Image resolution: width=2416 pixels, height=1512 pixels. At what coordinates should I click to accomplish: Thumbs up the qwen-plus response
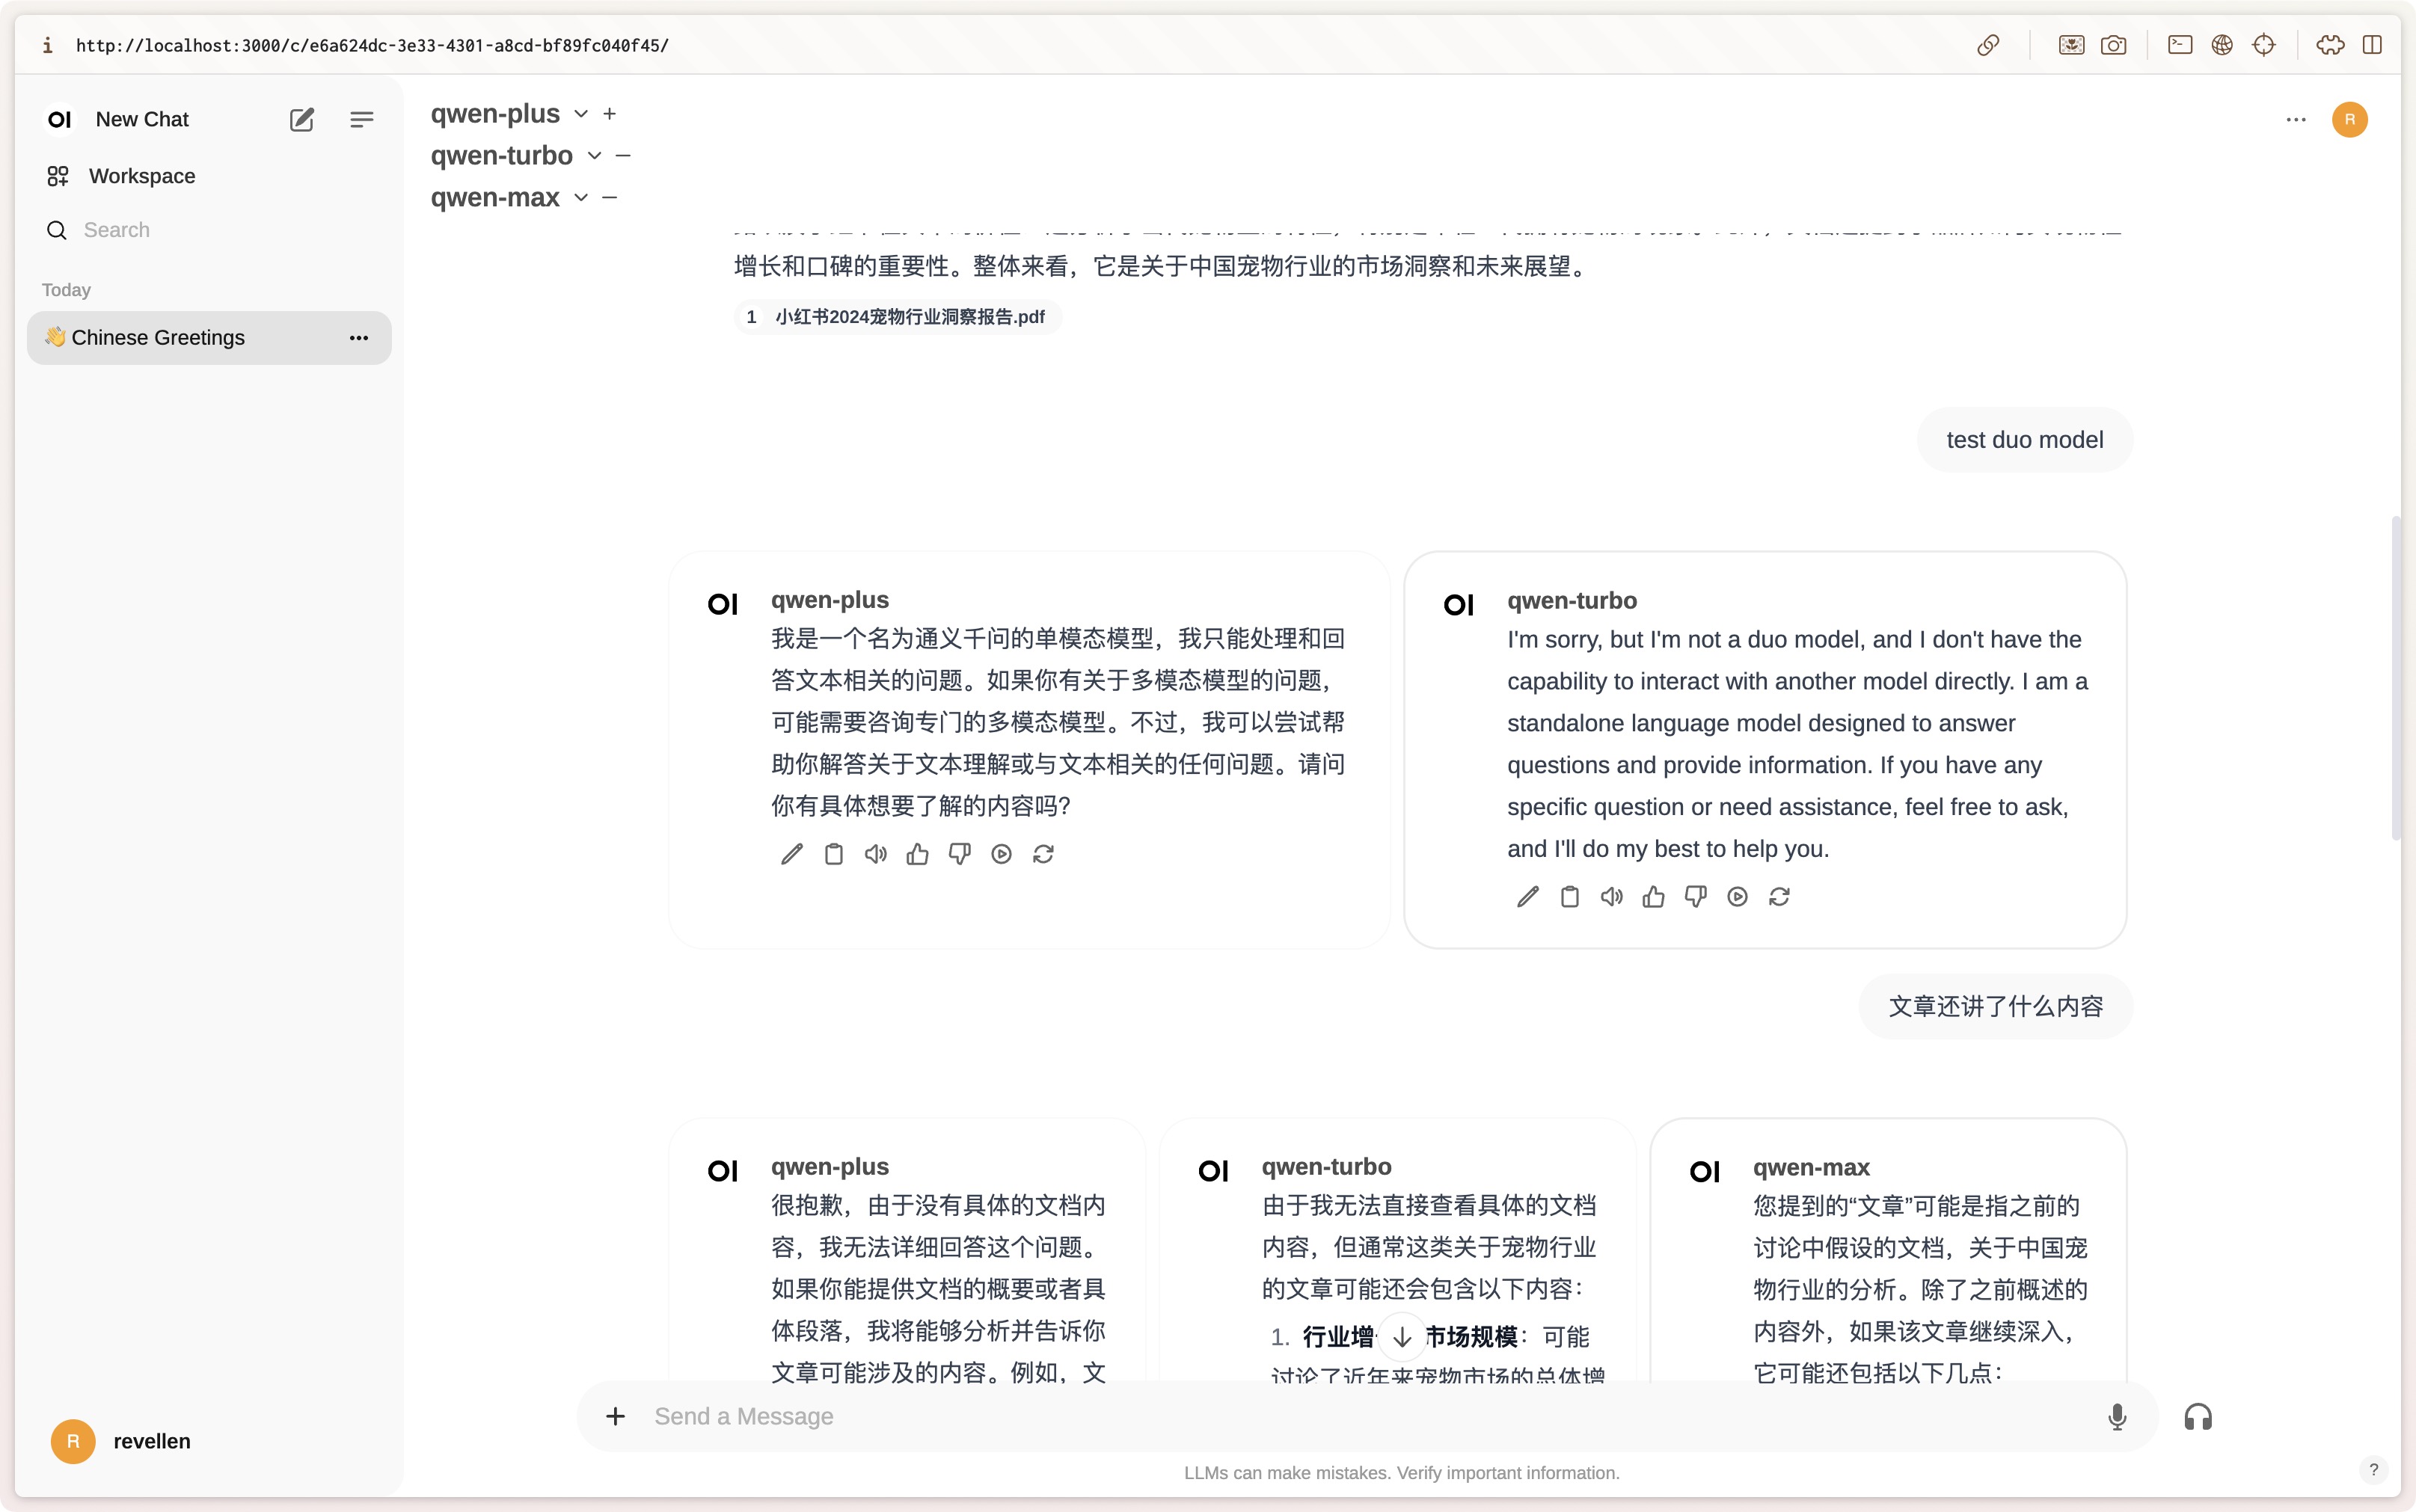click(x=917, y=854)
